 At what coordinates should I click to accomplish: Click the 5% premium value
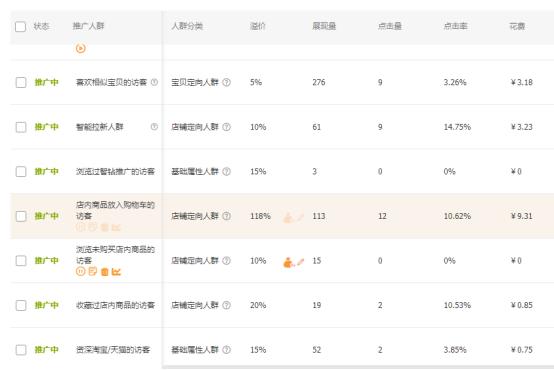point(256,82)
